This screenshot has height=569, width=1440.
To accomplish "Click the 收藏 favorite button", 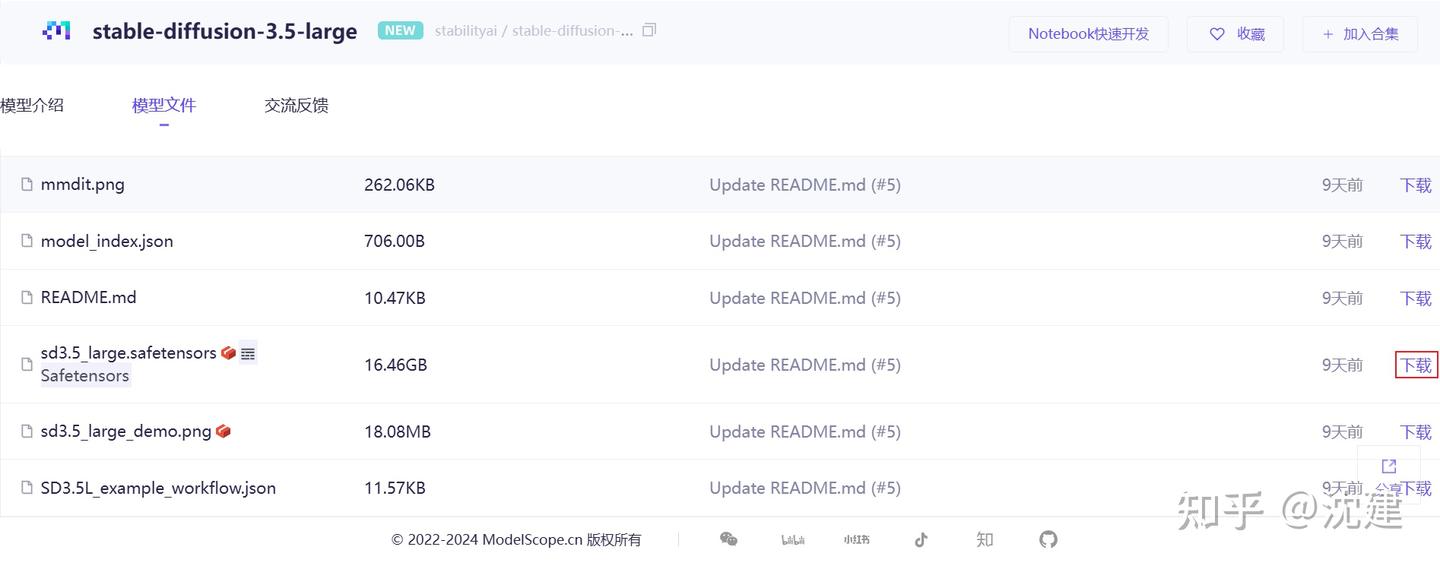I will pos(1235,34).
